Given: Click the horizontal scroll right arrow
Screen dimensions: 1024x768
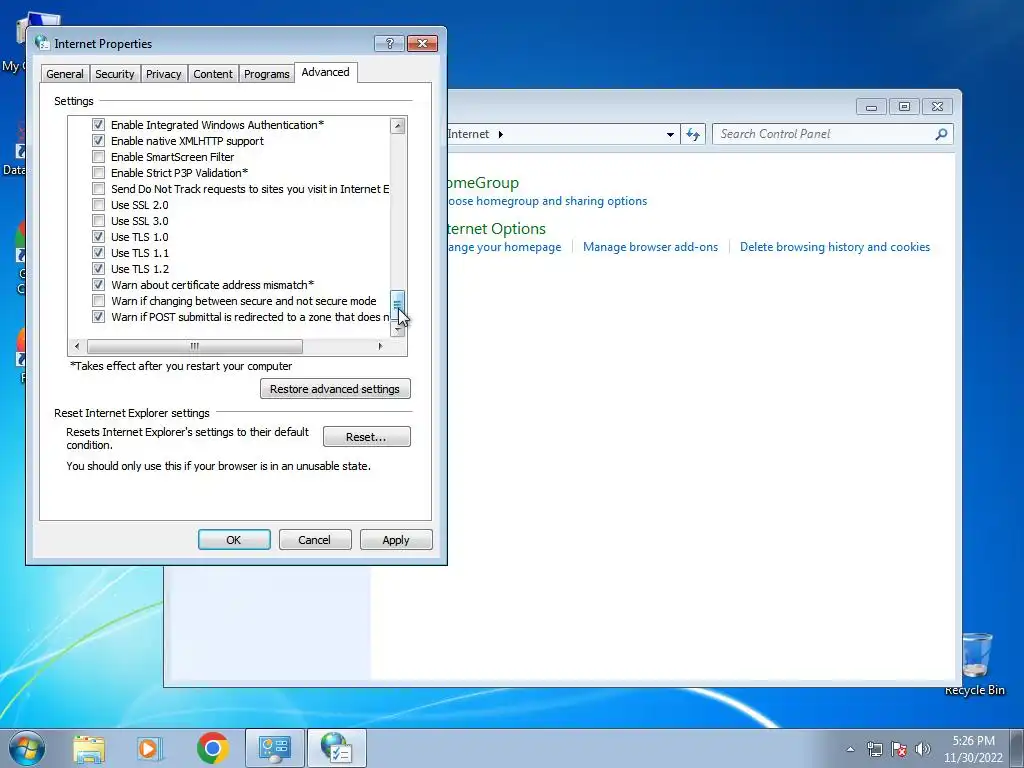Looking at the screenshot, I should pyautogui.click(x=380, y=346).
